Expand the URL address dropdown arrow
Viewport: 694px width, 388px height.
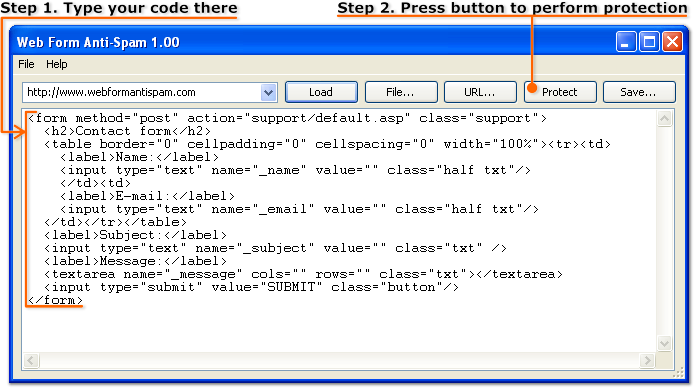[268, 92]
